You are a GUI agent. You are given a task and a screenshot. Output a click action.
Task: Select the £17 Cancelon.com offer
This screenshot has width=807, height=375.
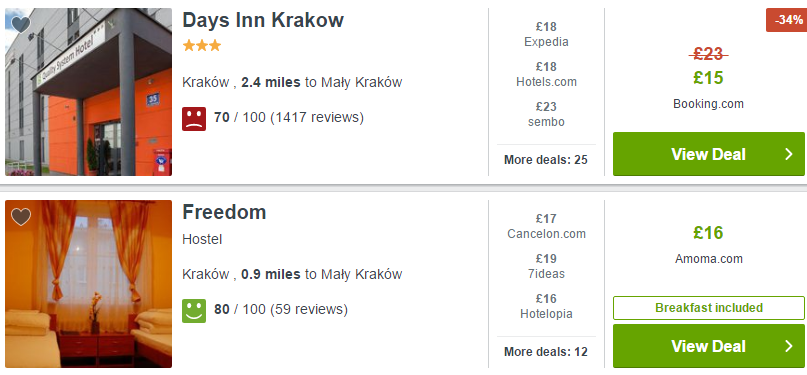pos(546,226)
